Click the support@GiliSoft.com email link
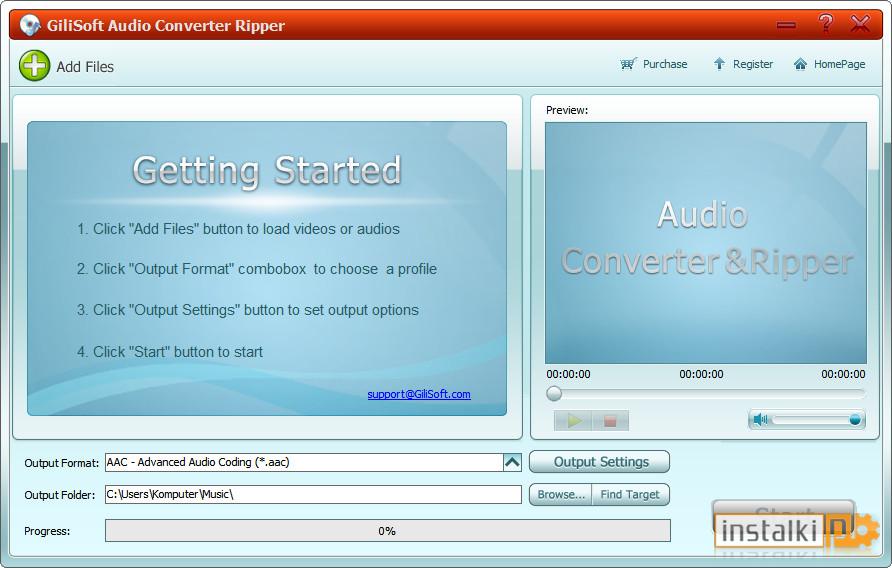The height and width of the screenshot is (568, 892). coord(419,394)
